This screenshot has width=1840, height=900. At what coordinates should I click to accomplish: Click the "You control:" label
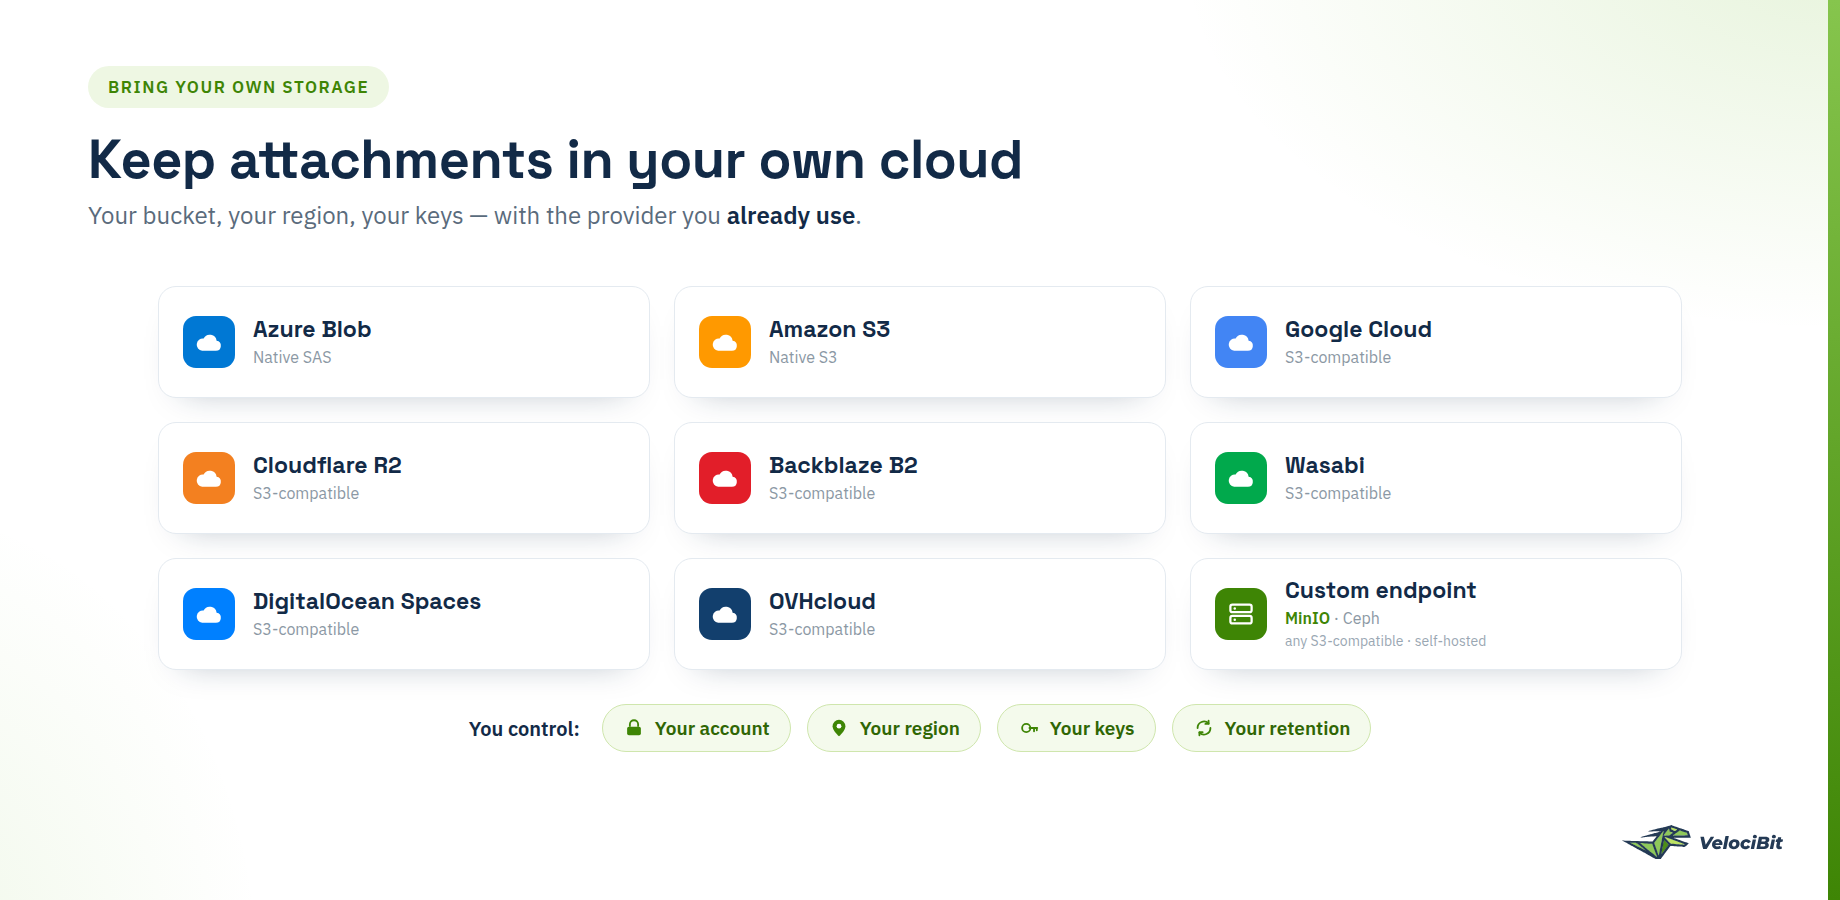pos(524,729)
